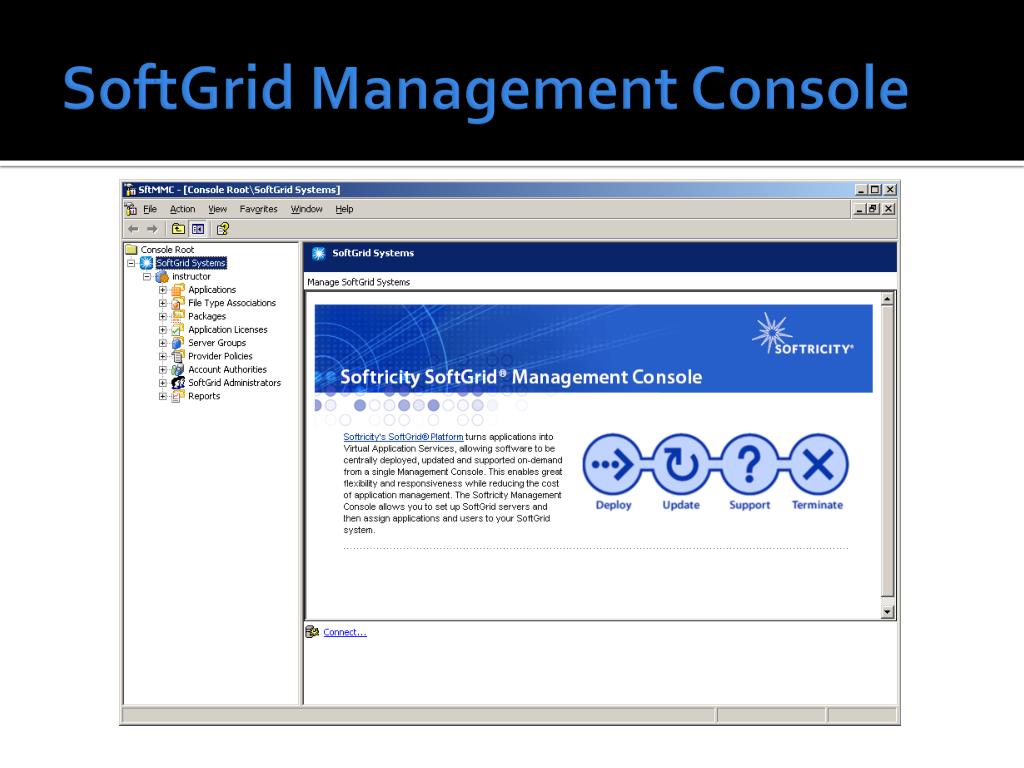The height and width of the screenshot is (768, 1024).
Task: Open the Window menu
Action: pyautogui.click(x=307, y=209)
